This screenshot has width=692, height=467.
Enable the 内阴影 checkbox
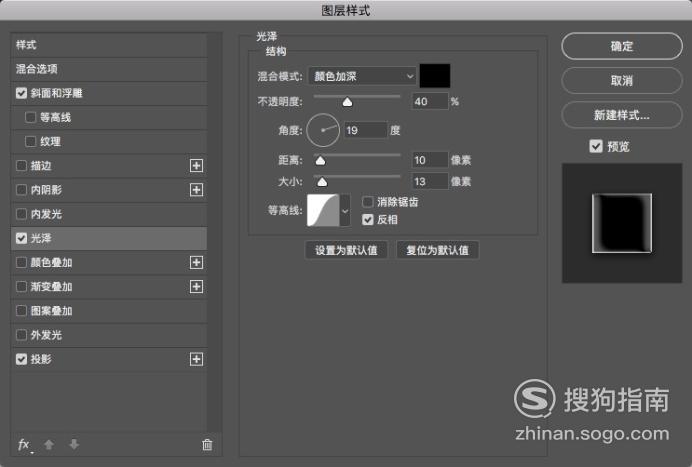pos(21,190)
